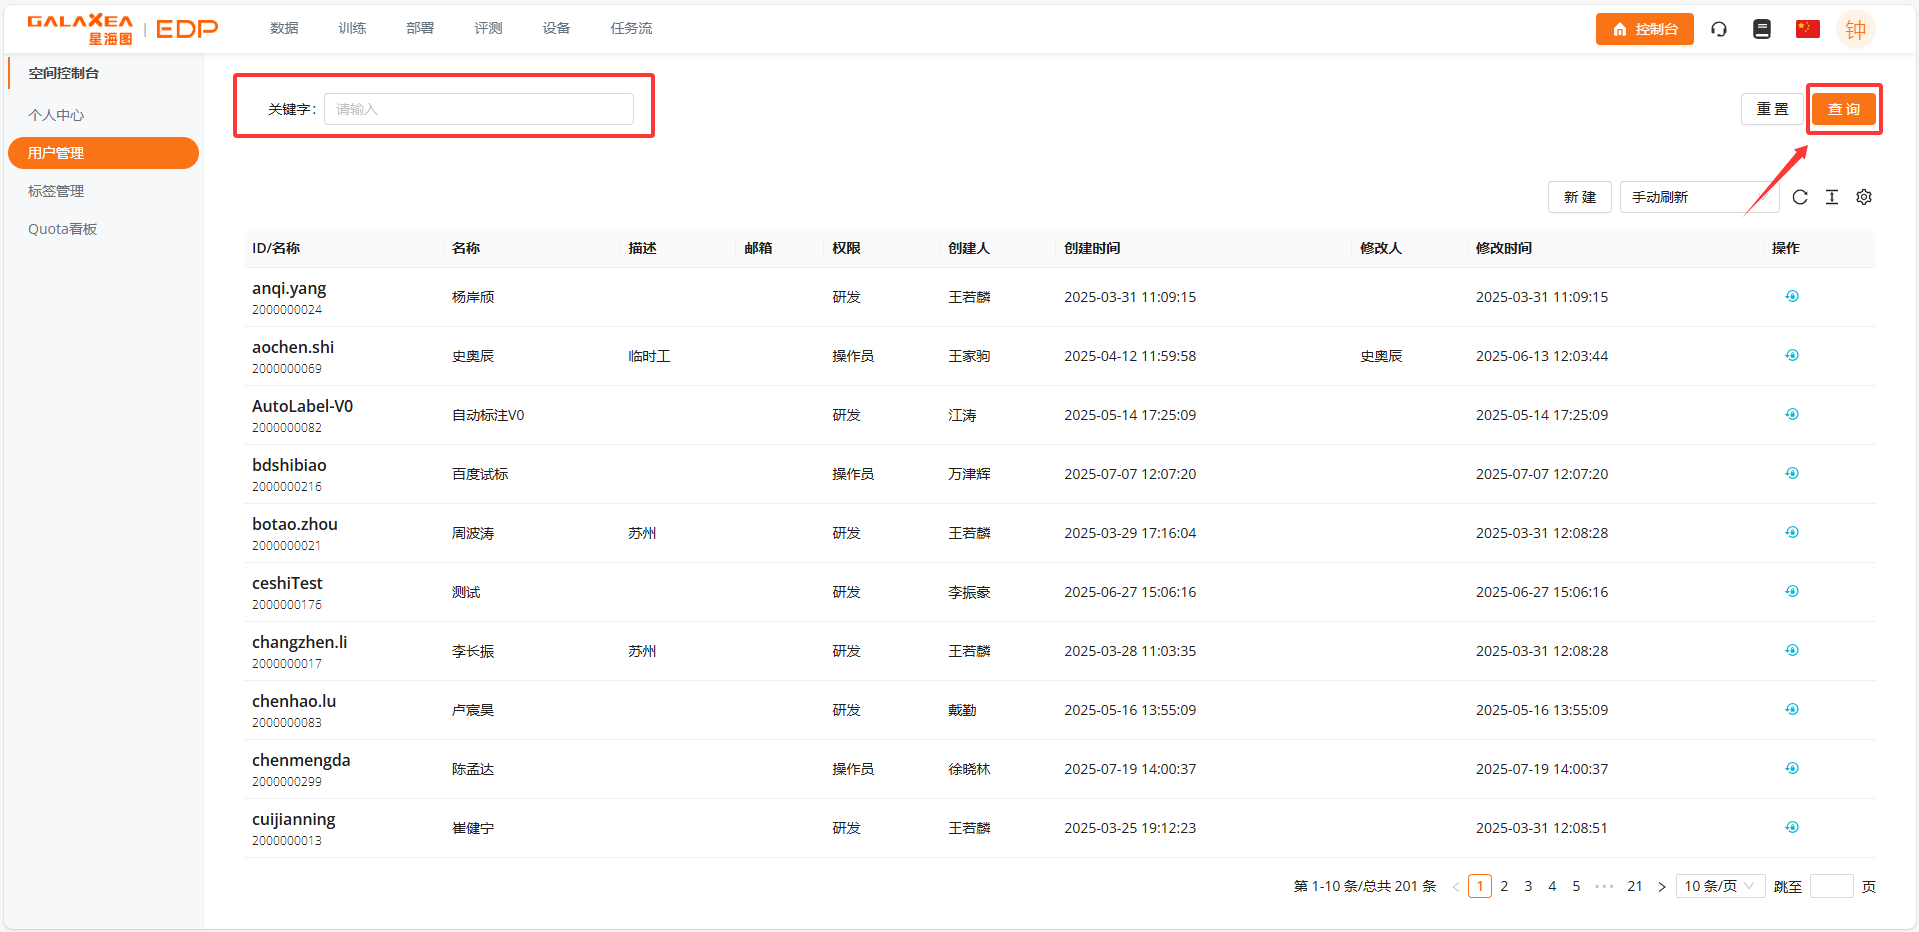Viewport: 1919px width, 932px height.
Task: Expand hidden pages via the pagination ellipsis
Action: (1604, 886)
